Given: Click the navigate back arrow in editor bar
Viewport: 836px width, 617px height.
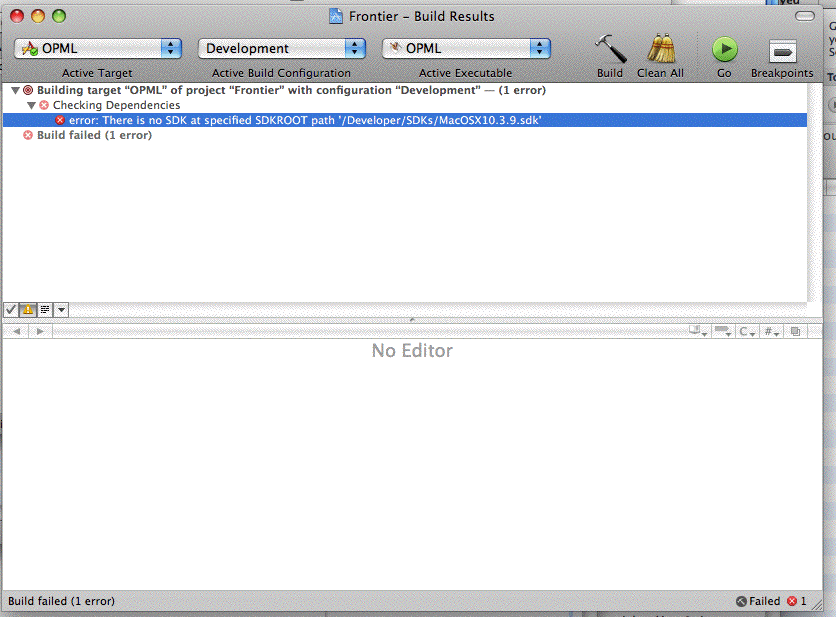Looking at the screenshot, I should point(17,331).
